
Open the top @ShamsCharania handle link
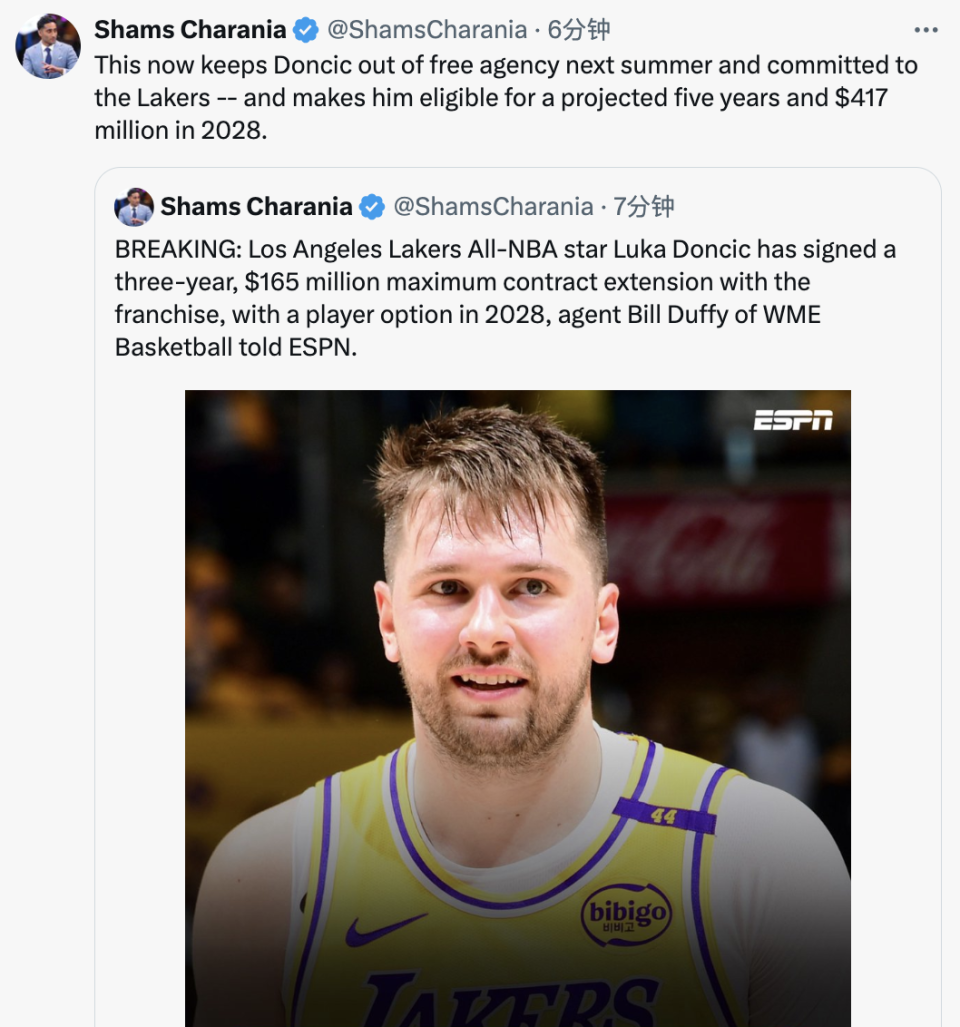click(427, 29)
